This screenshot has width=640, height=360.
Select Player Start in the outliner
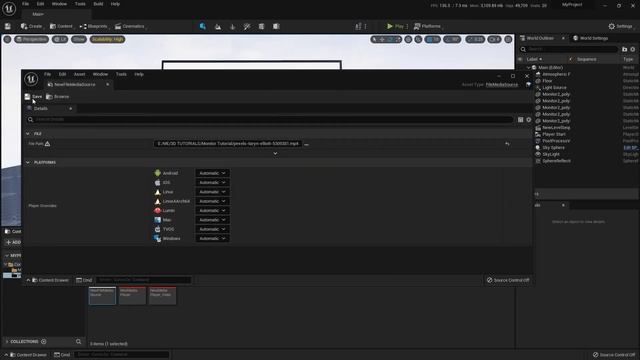click(x=553, y=134)
